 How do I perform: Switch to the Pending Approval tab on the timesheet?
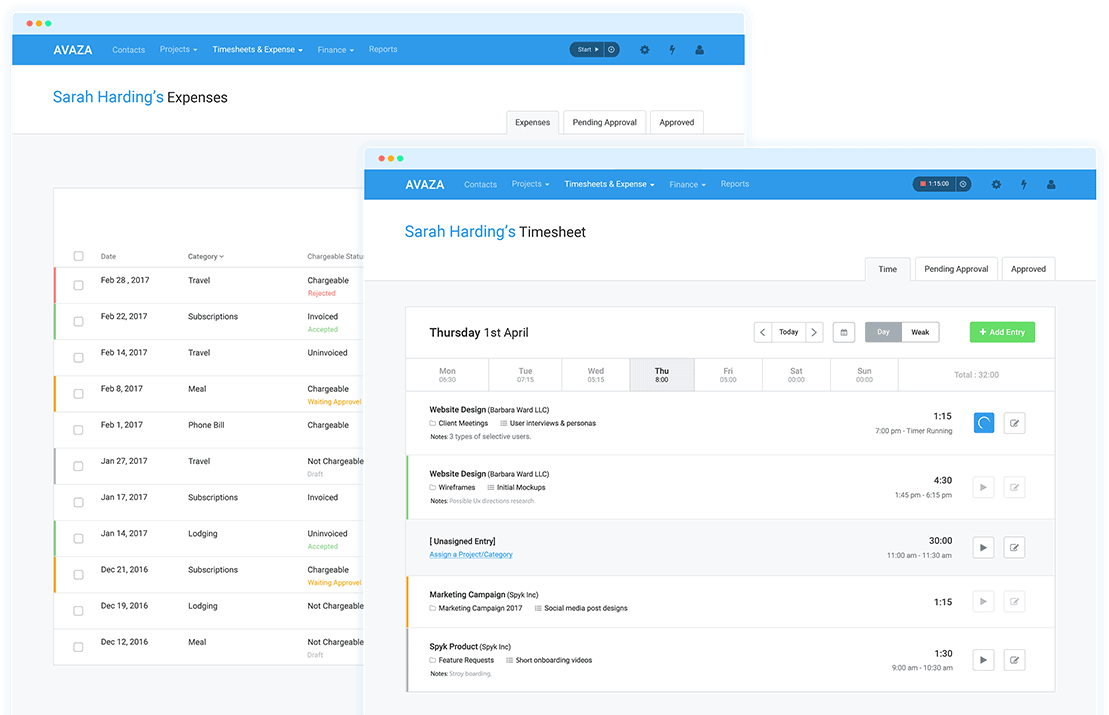[955, 268]
